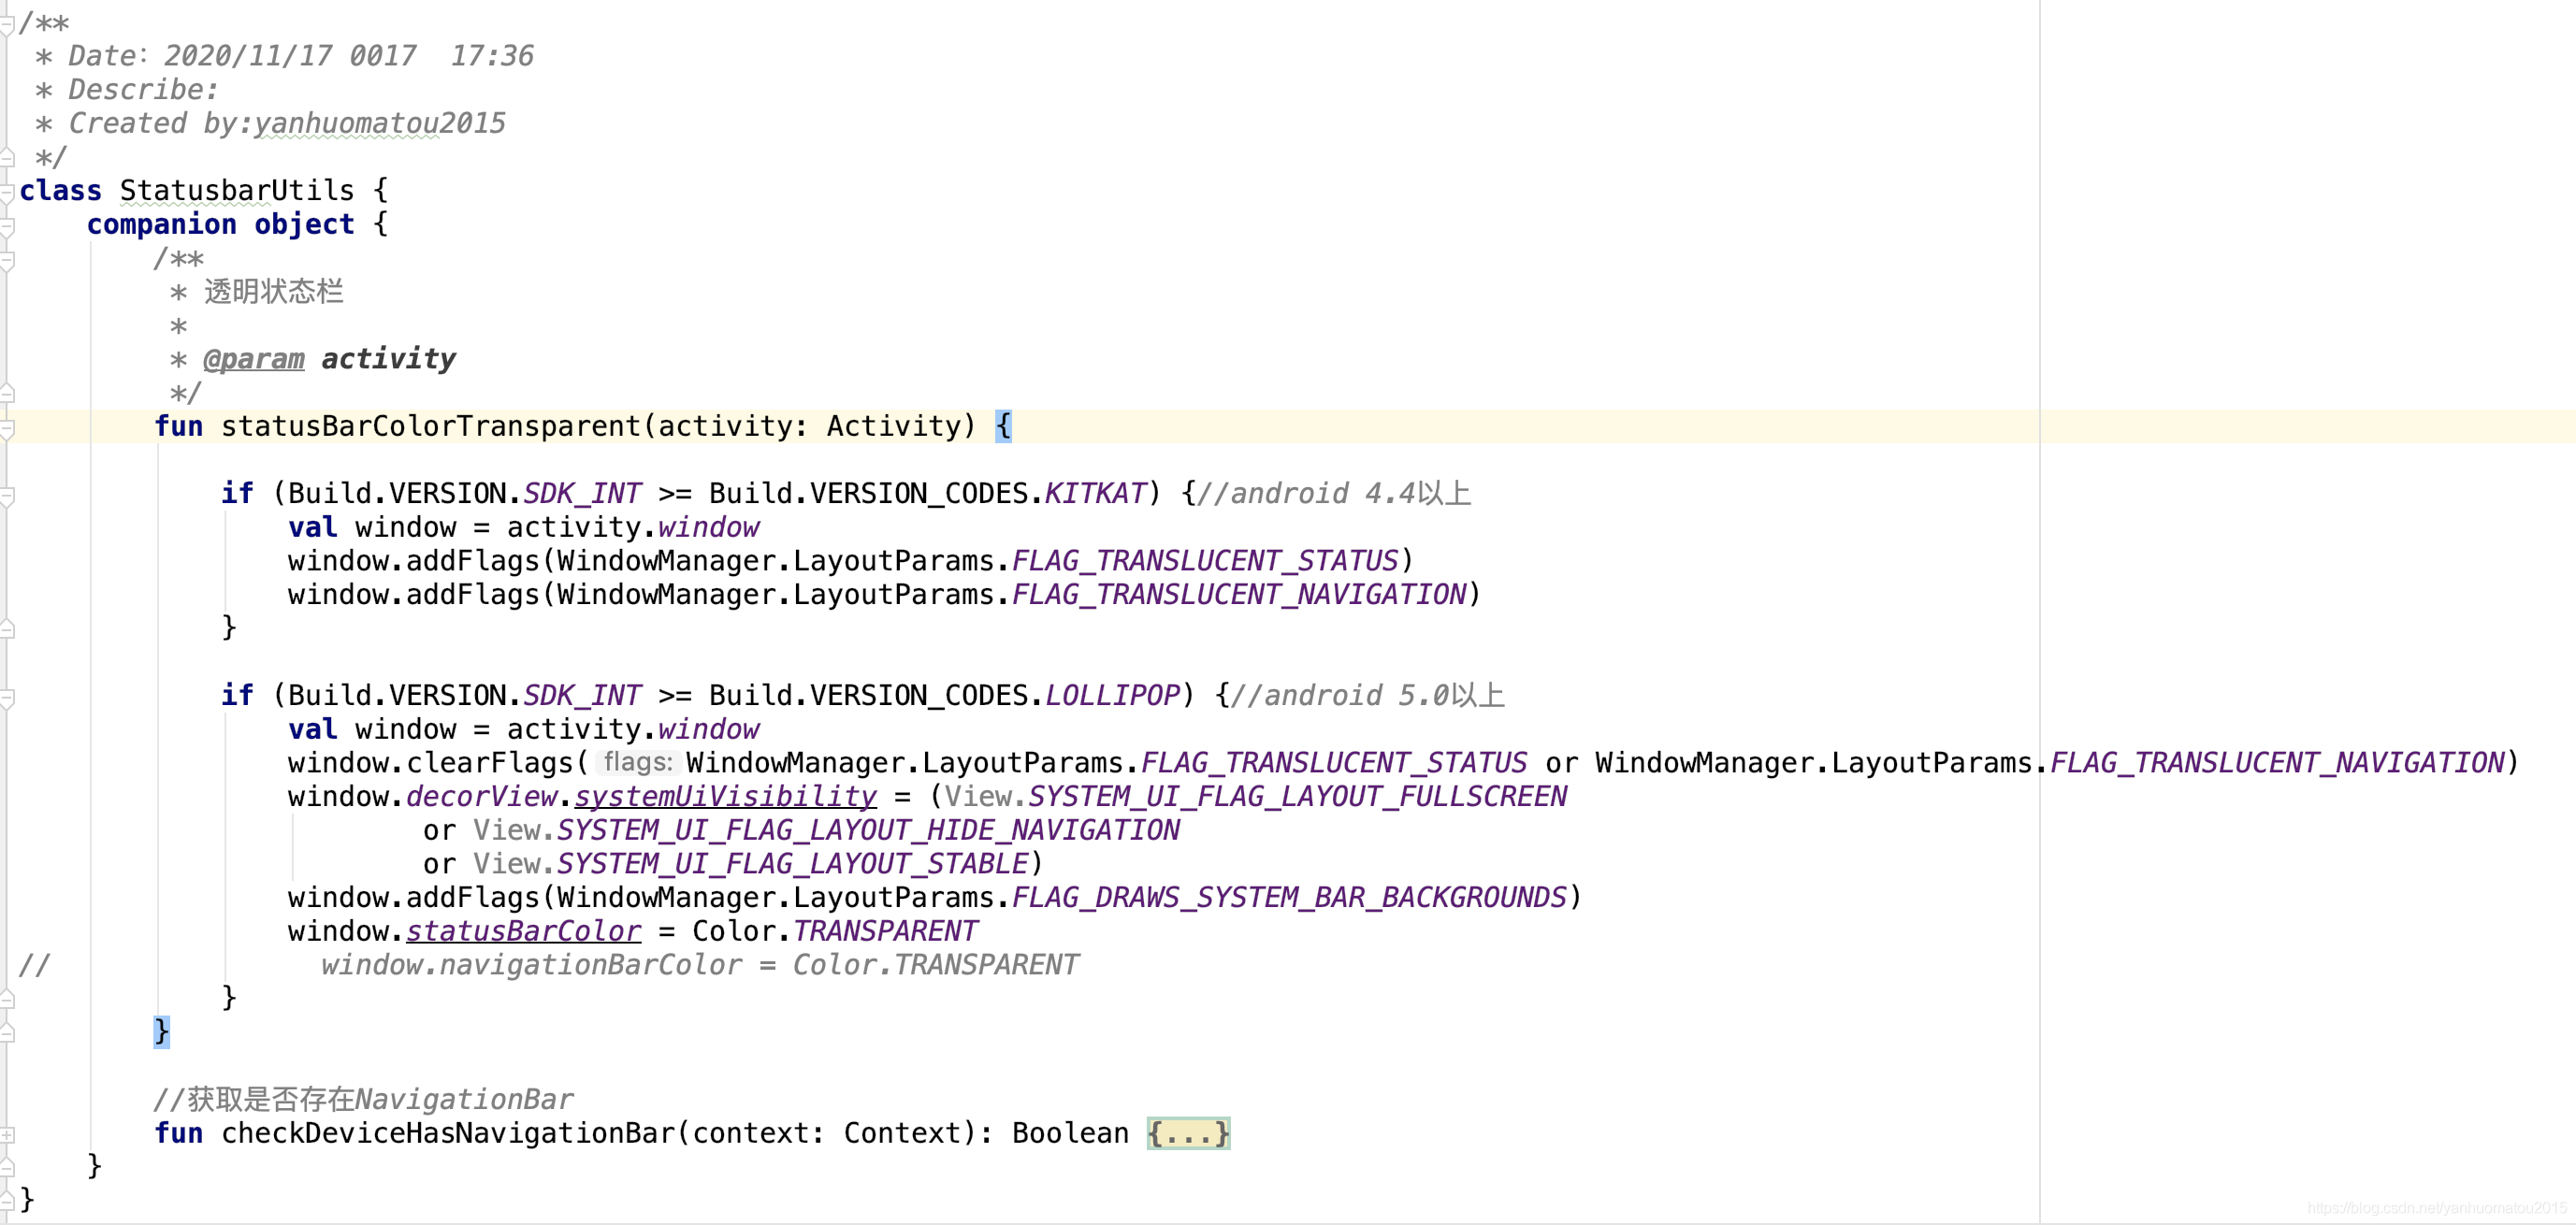Click the Context parameter type
This screenshot has width=2576, height=1225.
coord(901,1134)
